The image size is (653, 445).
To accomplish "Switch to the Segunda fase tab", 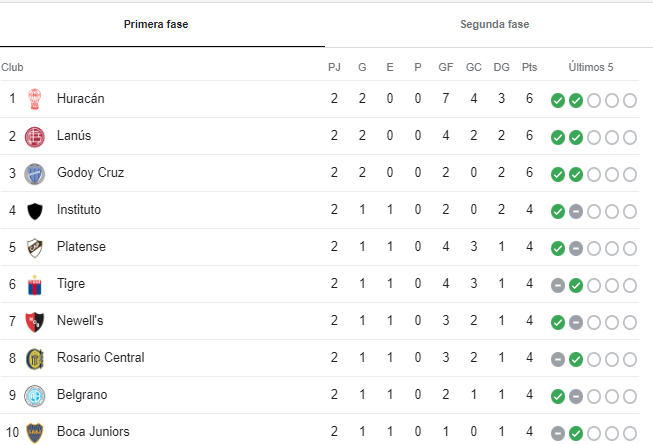I will pos(494,24).
